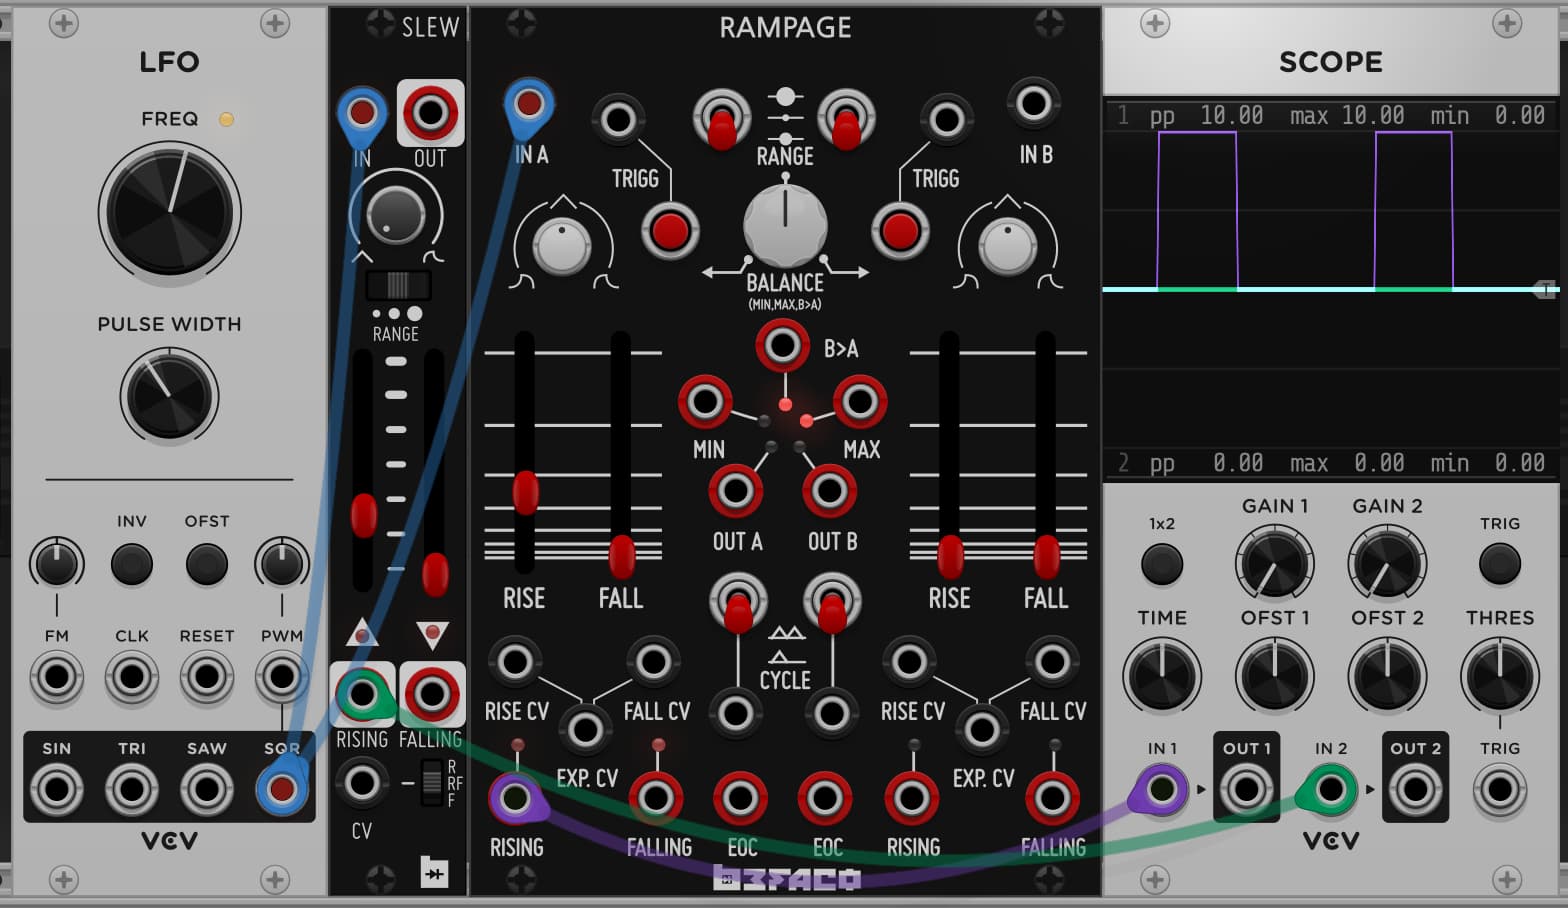The height and width of the screenshot is (908, 1568).
Task: Click the left Rampage TRIGG input jack
Action: click(x=618, y=120)
